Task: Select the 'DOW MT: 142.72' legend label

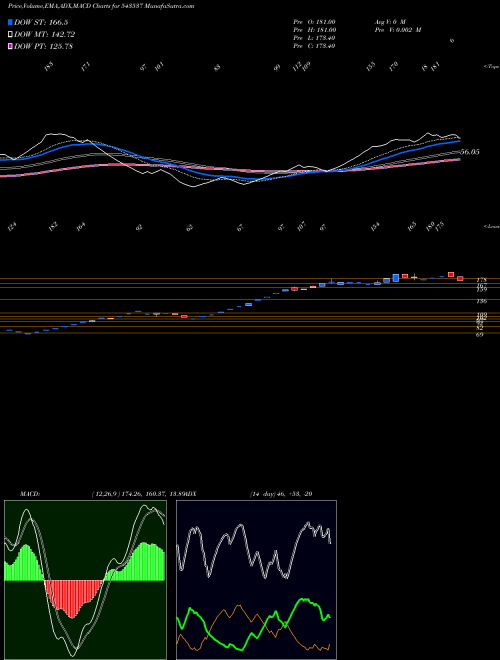Action: (x=44, y=35)
